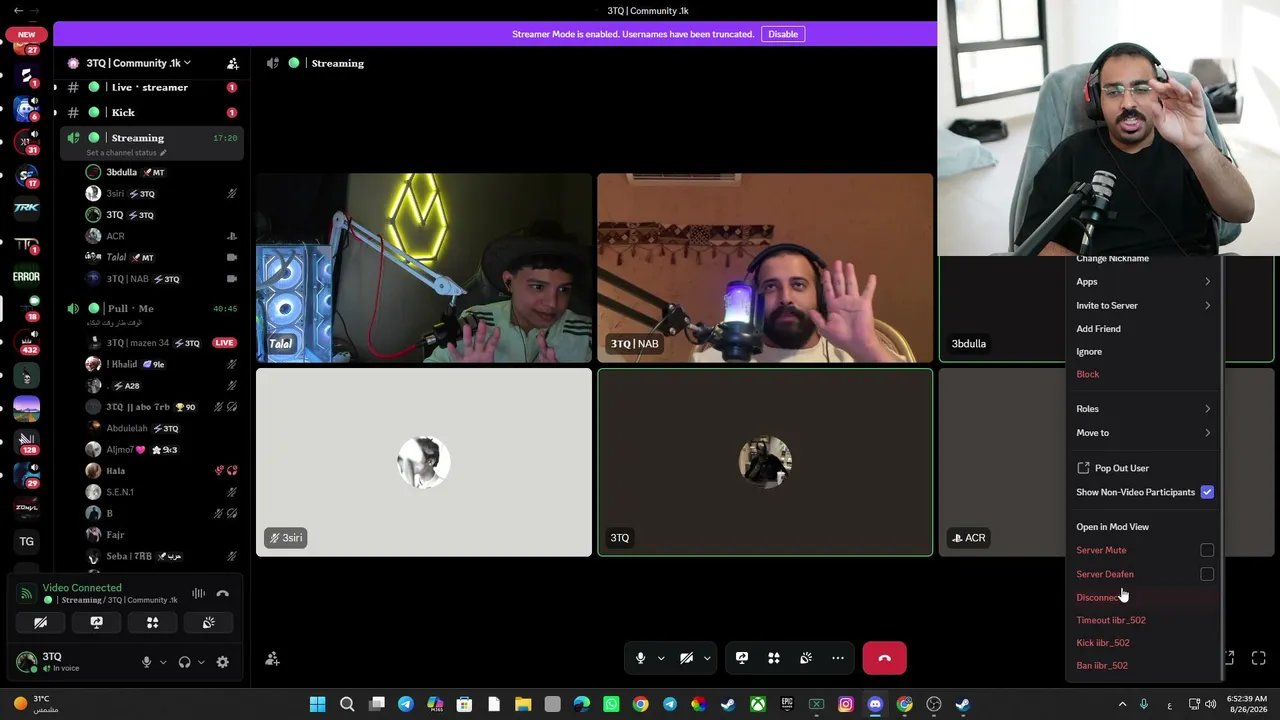
Task: Expand the Apps submenu
Action: tap(1144, 282)
